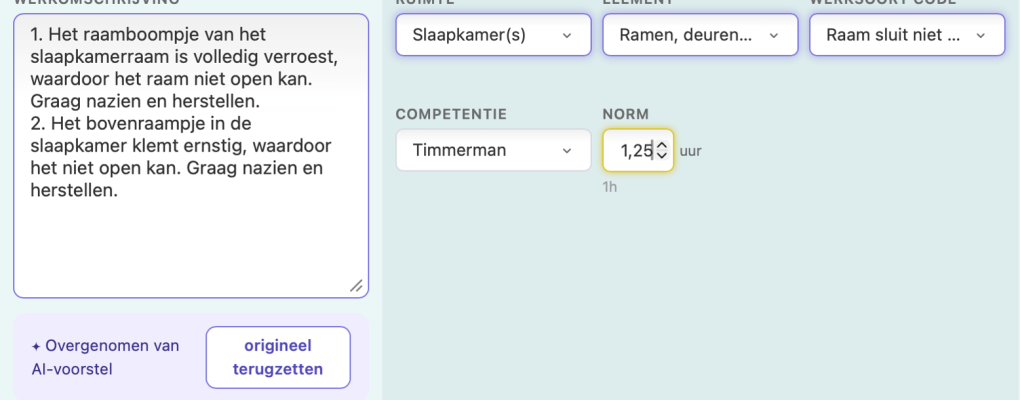Click the chevron arrow in the Raam sluit niet box

980,35
